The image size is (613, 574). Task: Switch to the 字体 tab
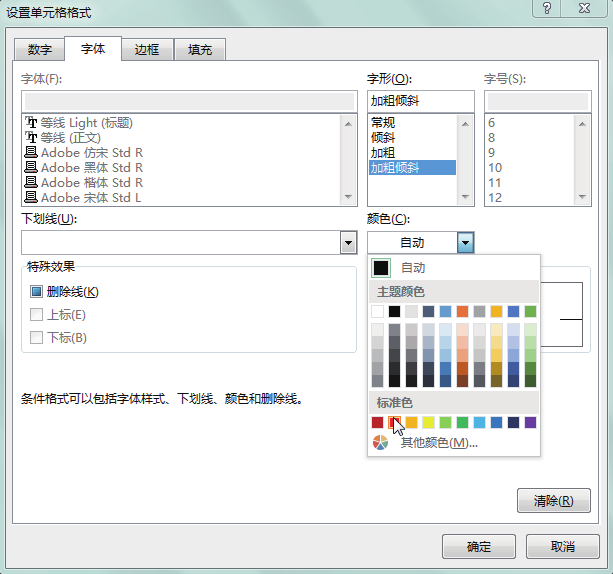point(93,48)
